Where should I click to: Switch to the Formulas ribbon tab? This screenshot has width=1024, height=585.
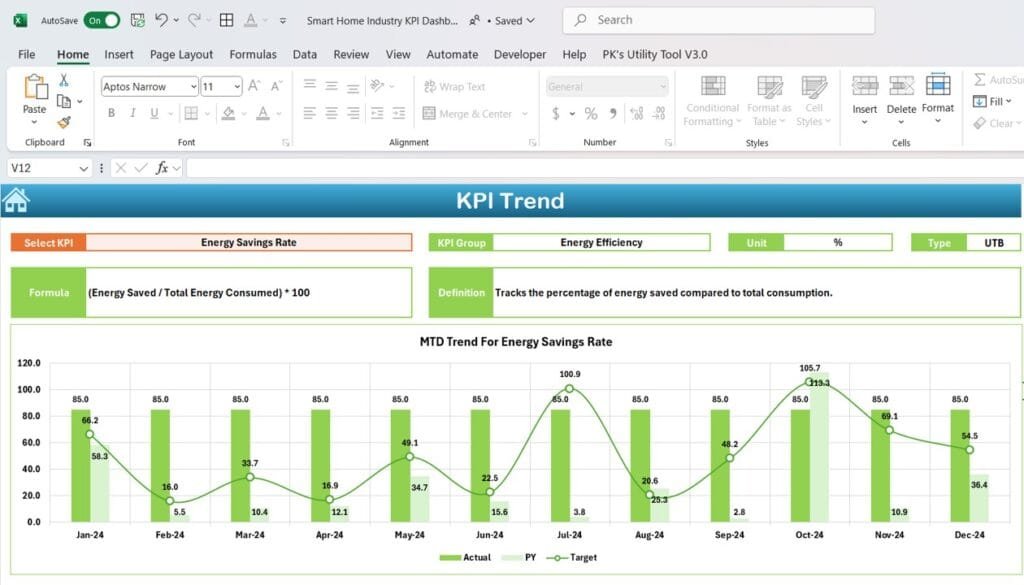point(253,54)
